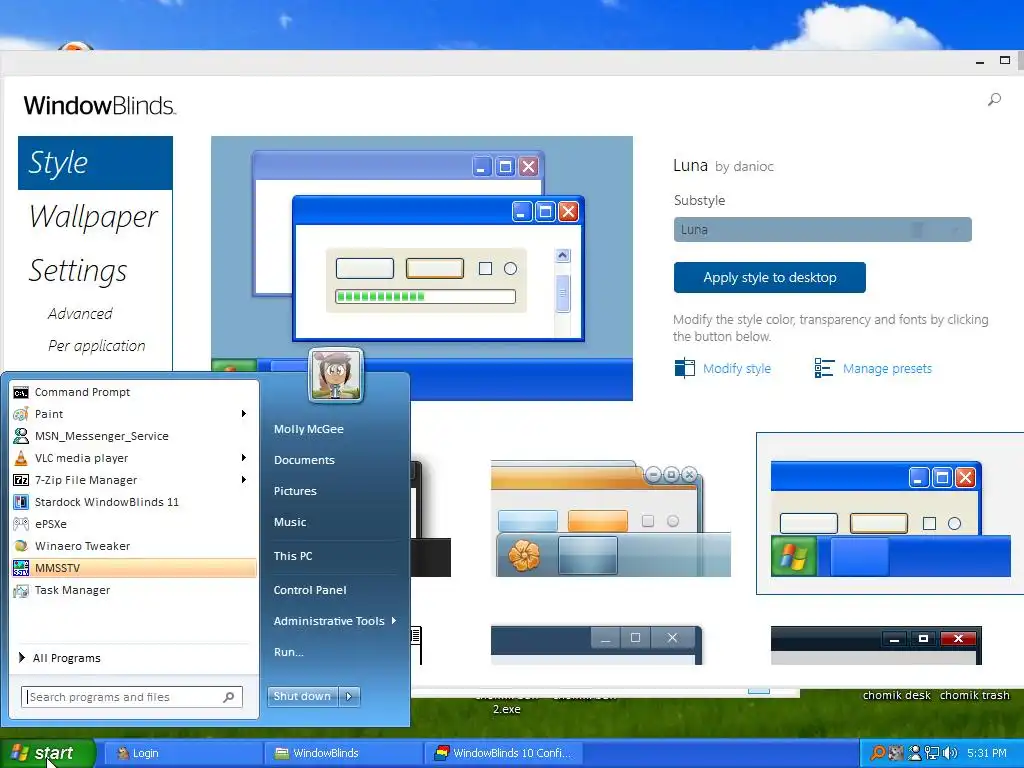Click the start button
1024x768 pixels.
tap(47, 753)
